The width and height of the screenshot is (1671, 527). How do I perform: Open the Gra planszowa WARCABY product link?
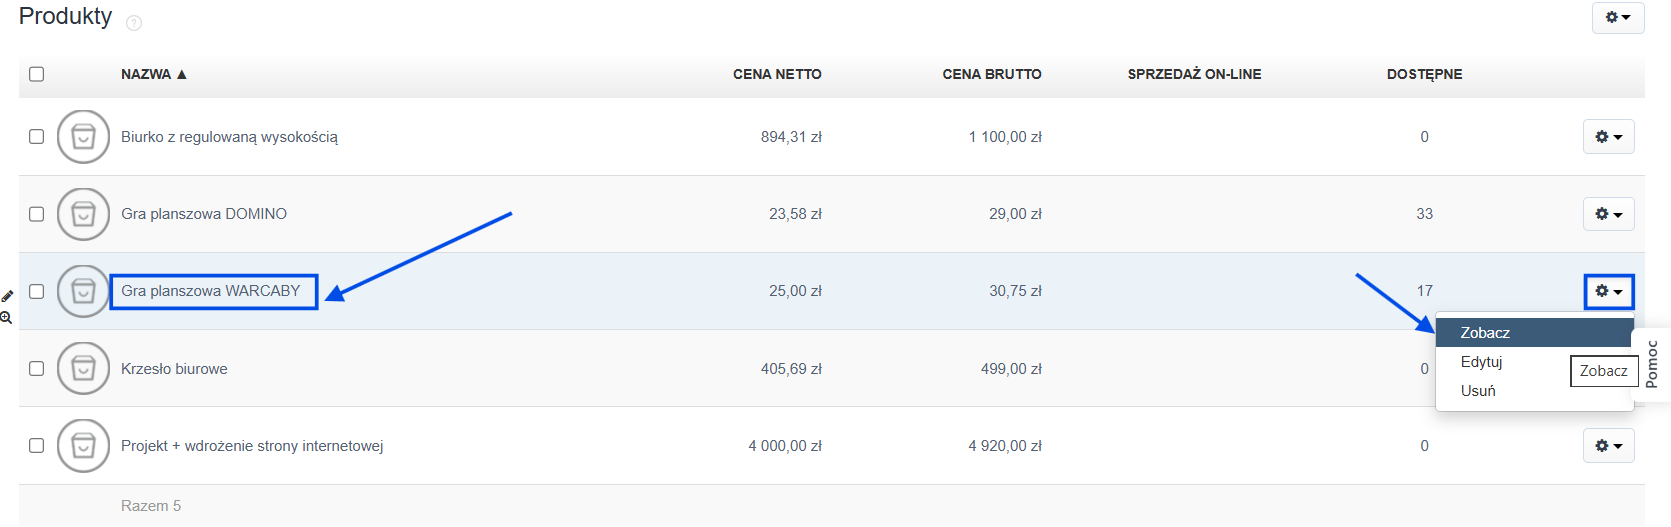[210, 291]
